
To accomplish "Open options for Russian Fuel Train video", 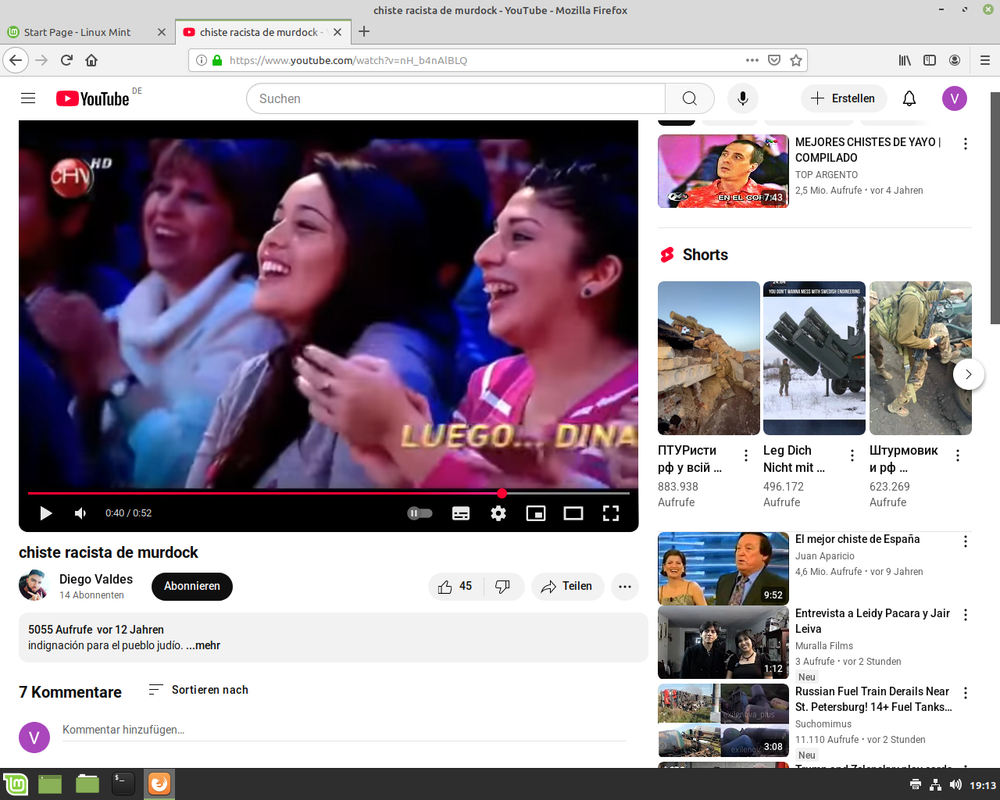I will point(965,693).
